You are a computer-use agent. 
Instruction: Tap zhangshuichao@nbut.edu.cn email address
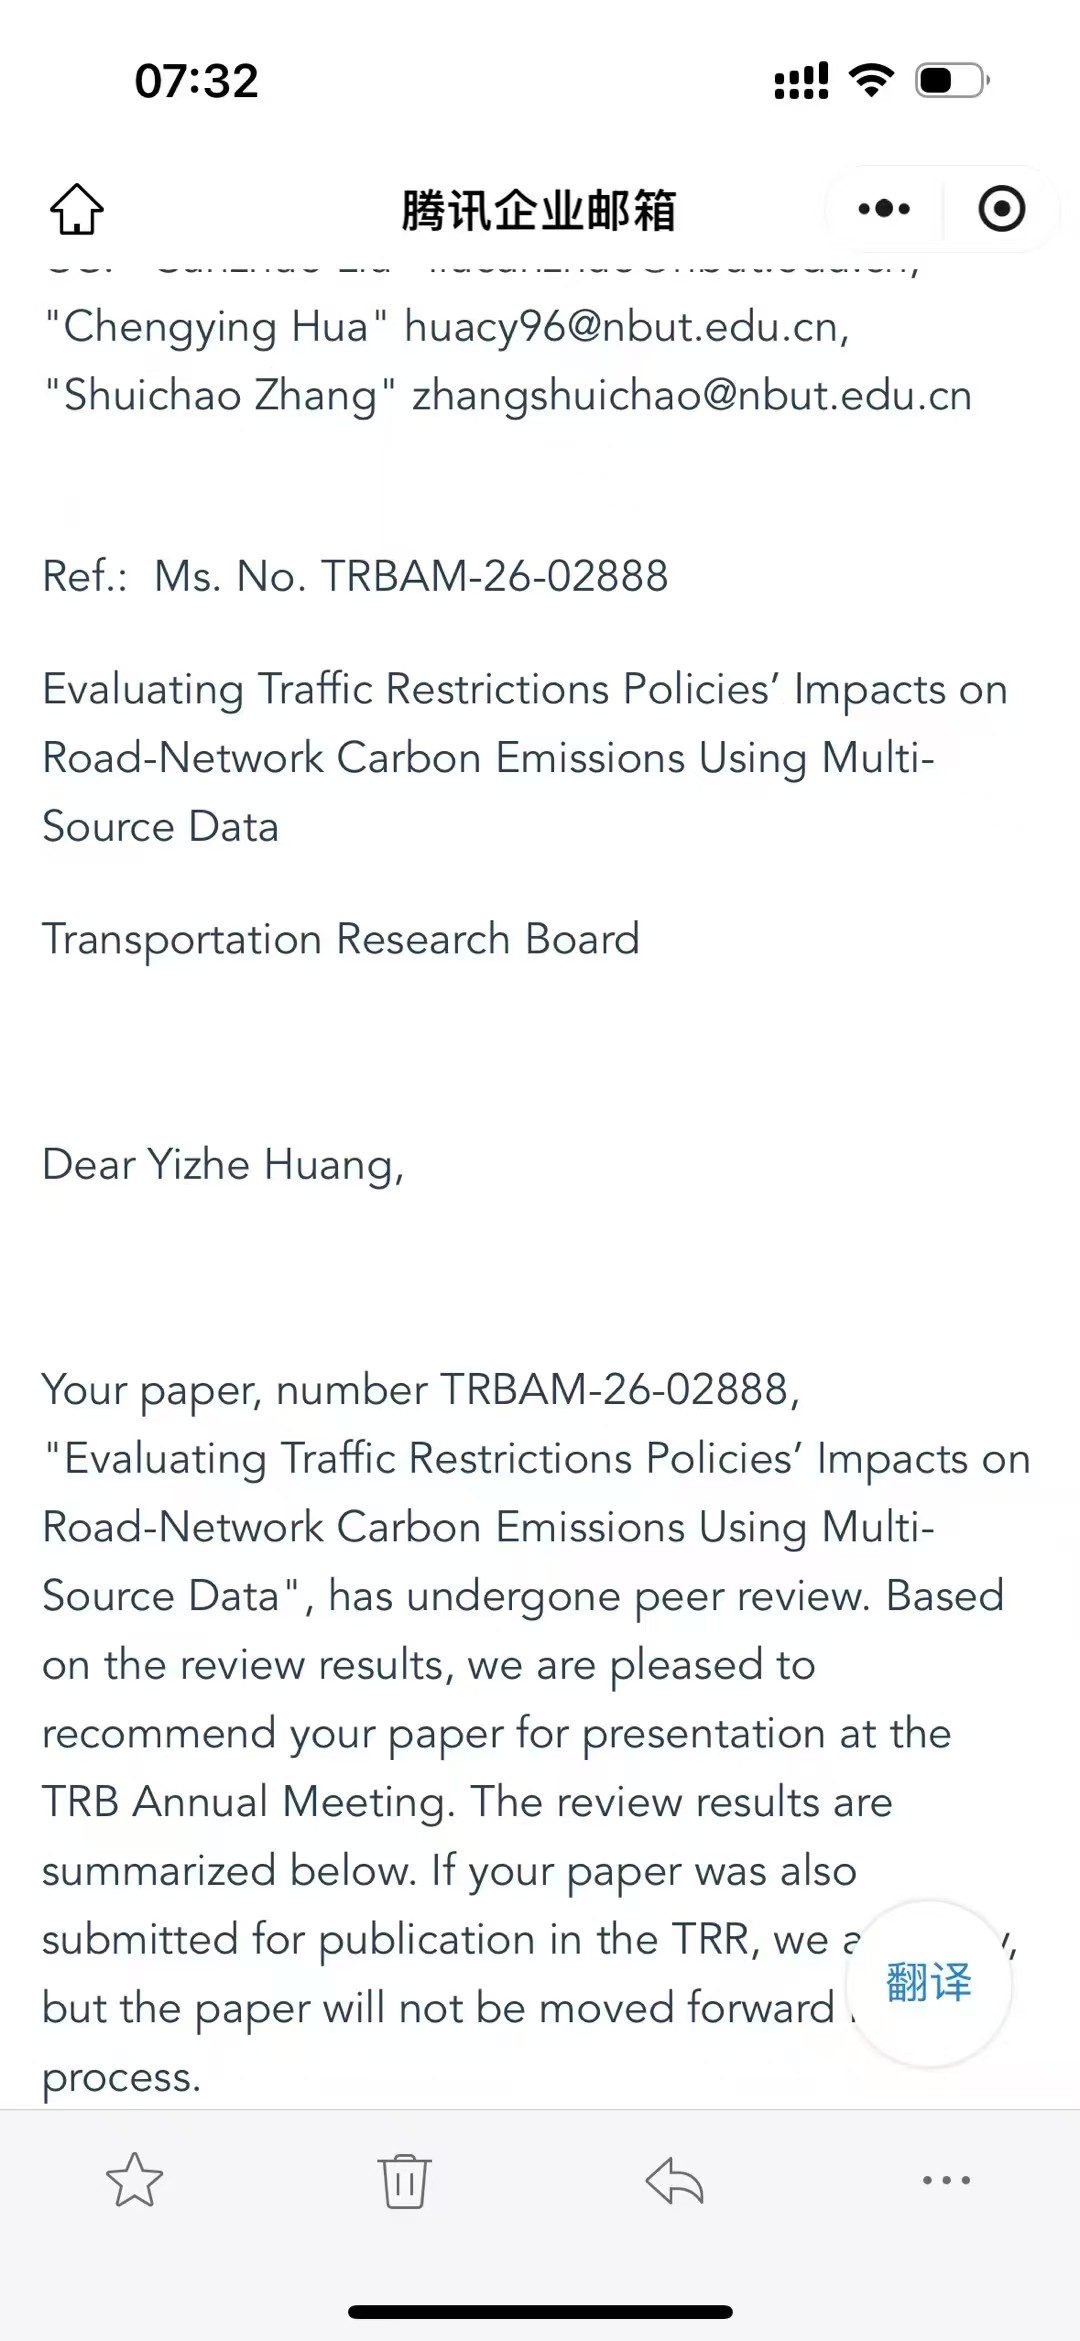[x=692, y=396]
